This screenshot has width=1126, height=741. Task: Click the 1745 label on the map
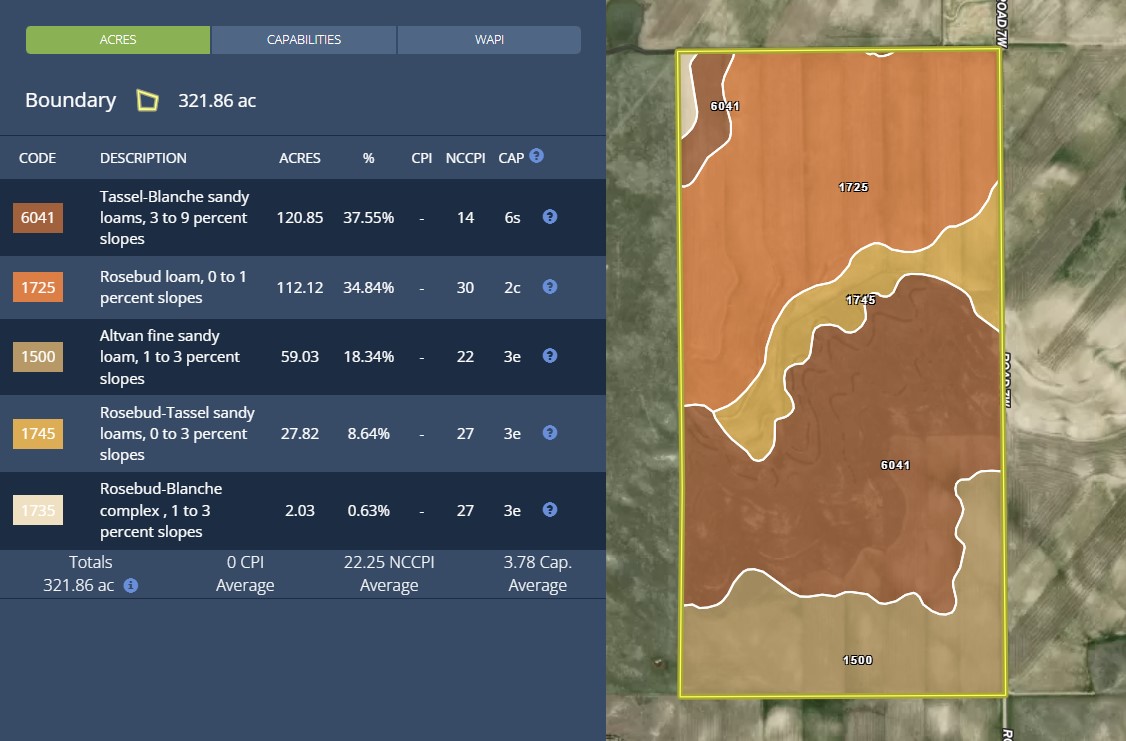[x=860, y=300]
